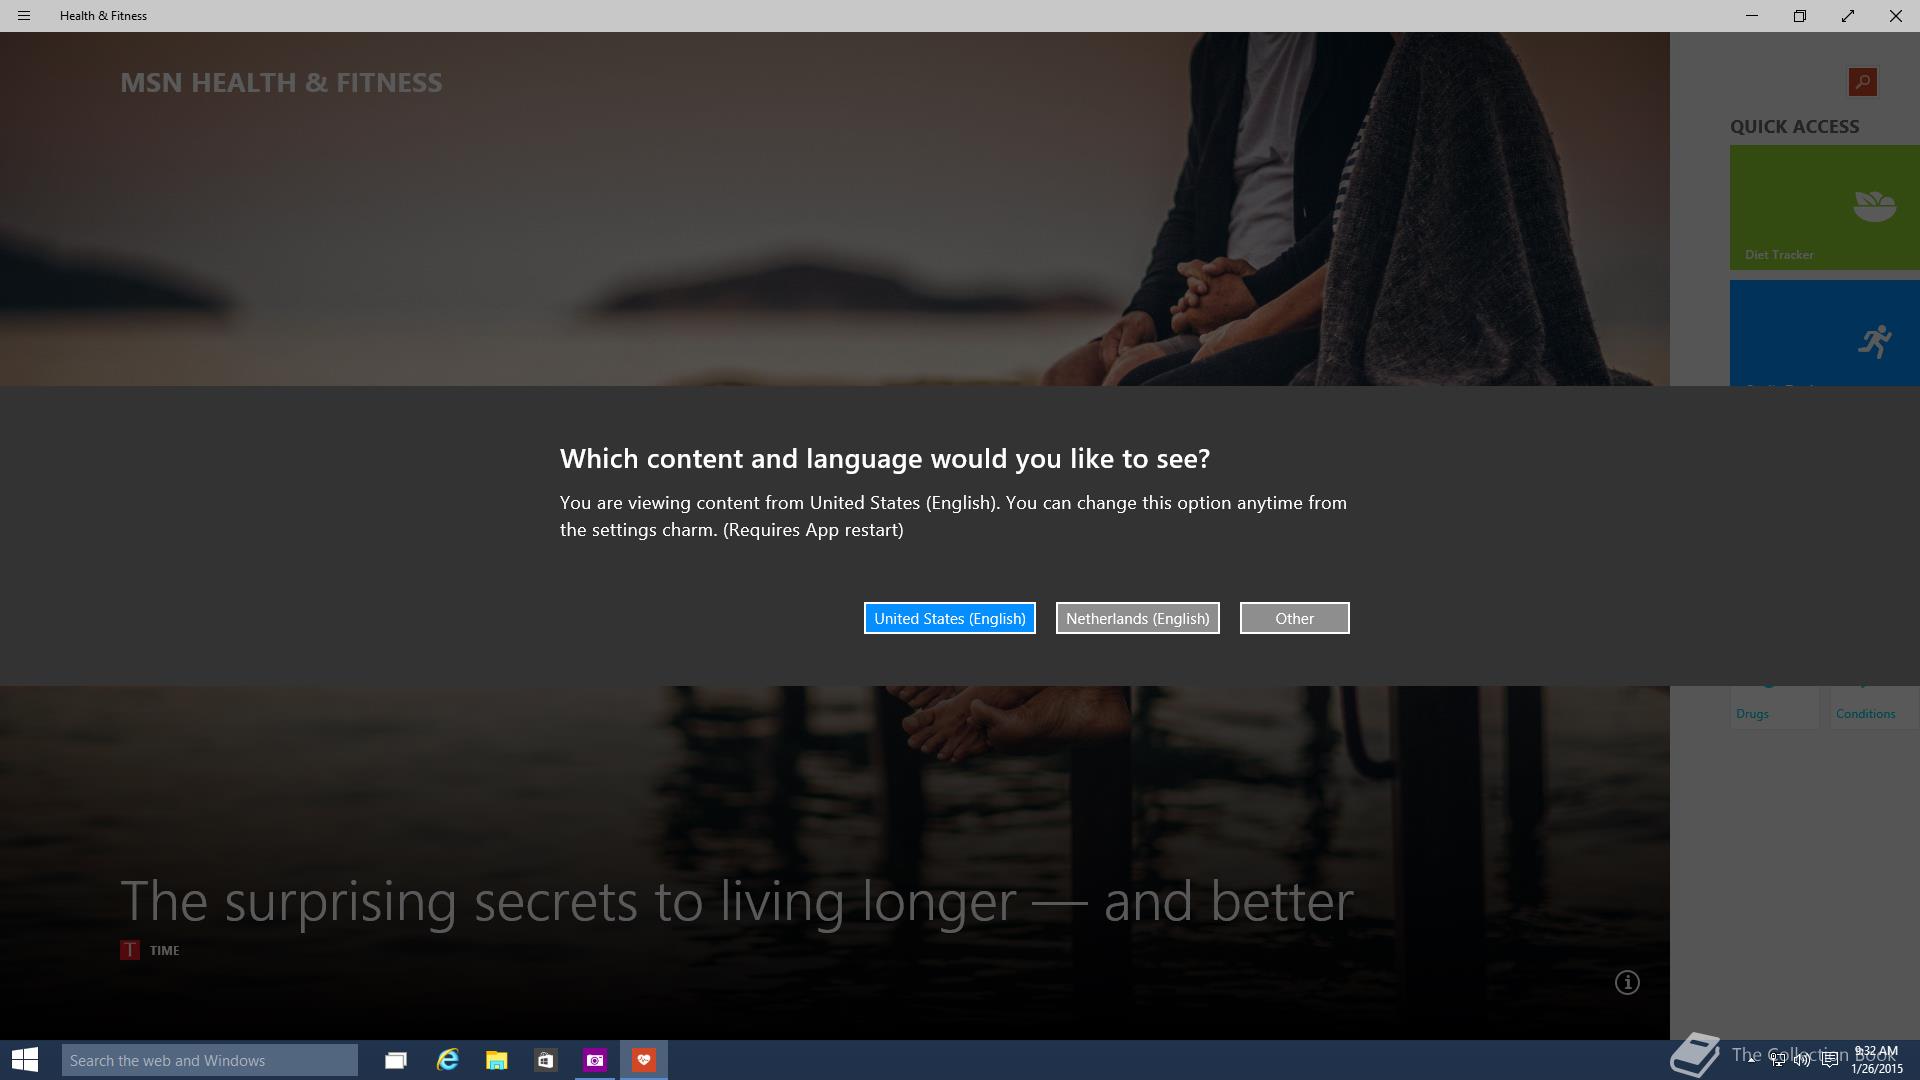Image resolution: width=1920 pixels, height=1080 pixels.
Task: Show hidden system tray icons
Action: pyautogui.click(x=1751, y=1060)
